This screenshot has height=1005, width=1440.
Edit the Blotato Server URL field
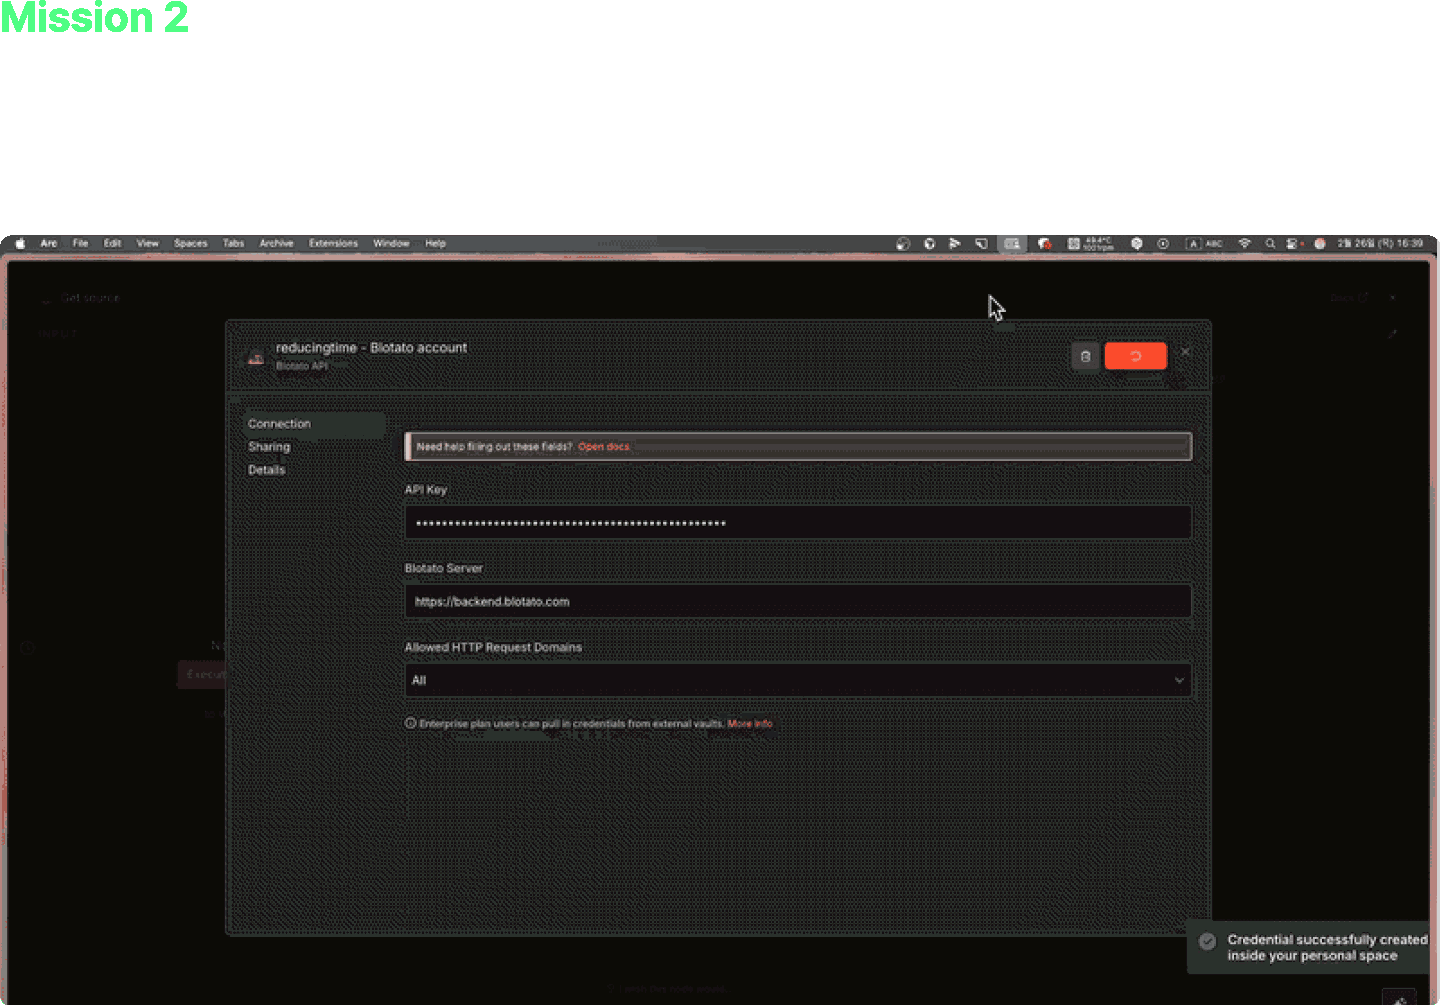798,602
